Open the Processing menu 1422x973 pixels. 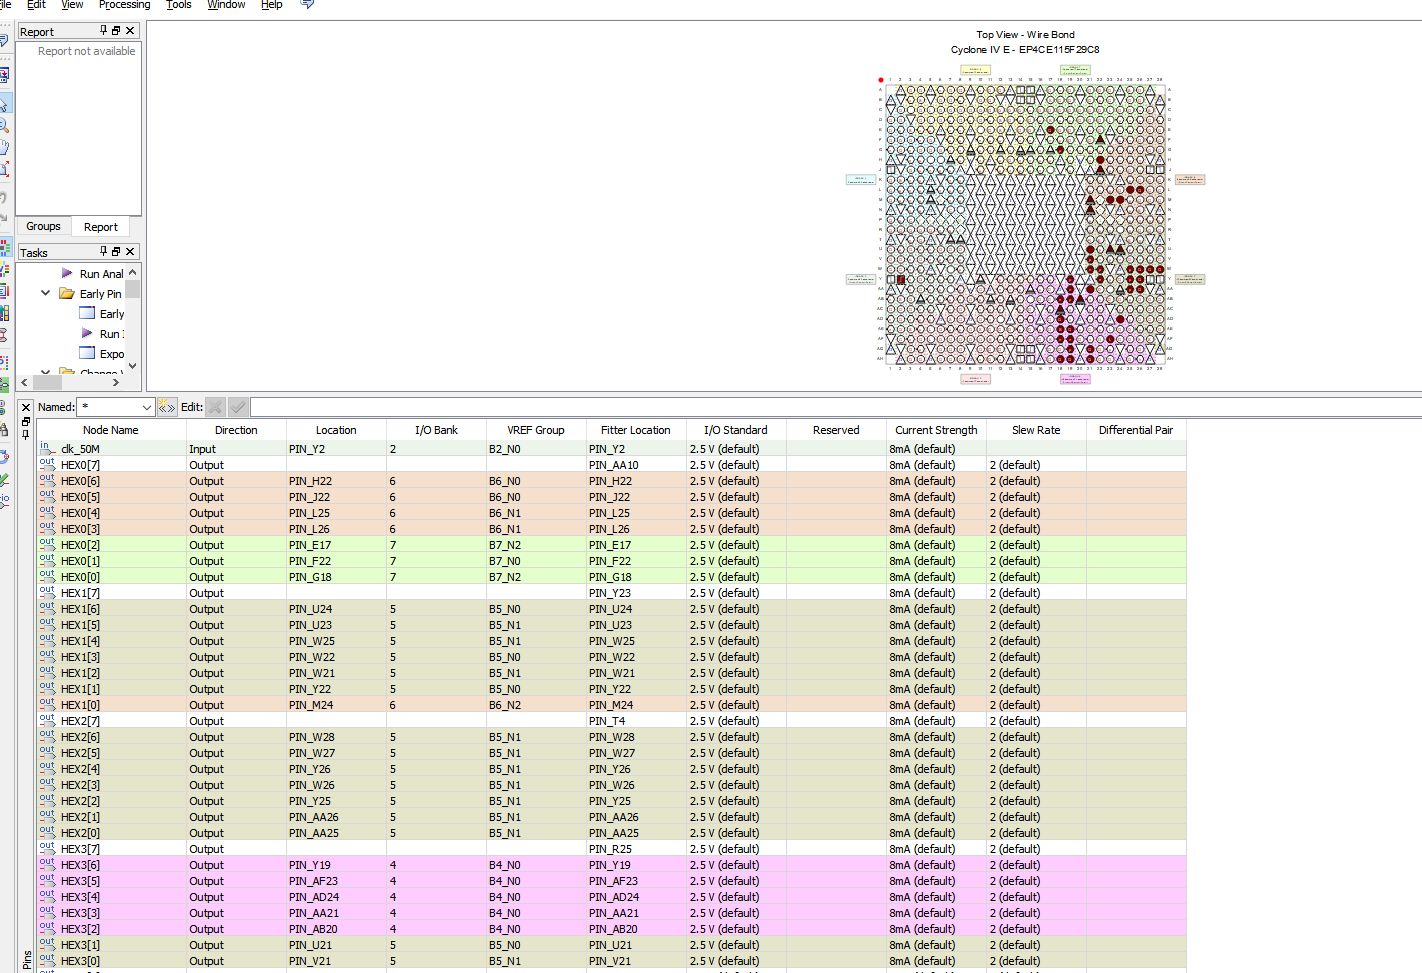tap(125, 4)
